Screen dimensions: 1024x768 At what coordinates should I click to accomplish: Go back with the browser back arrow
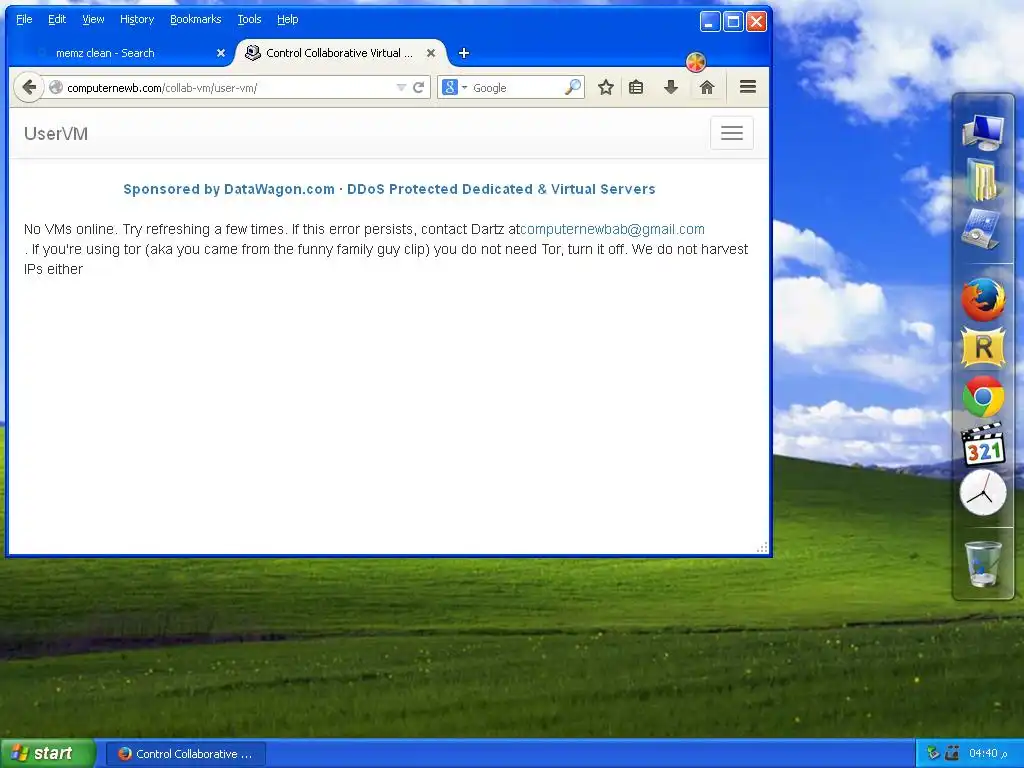pos(29,87)
